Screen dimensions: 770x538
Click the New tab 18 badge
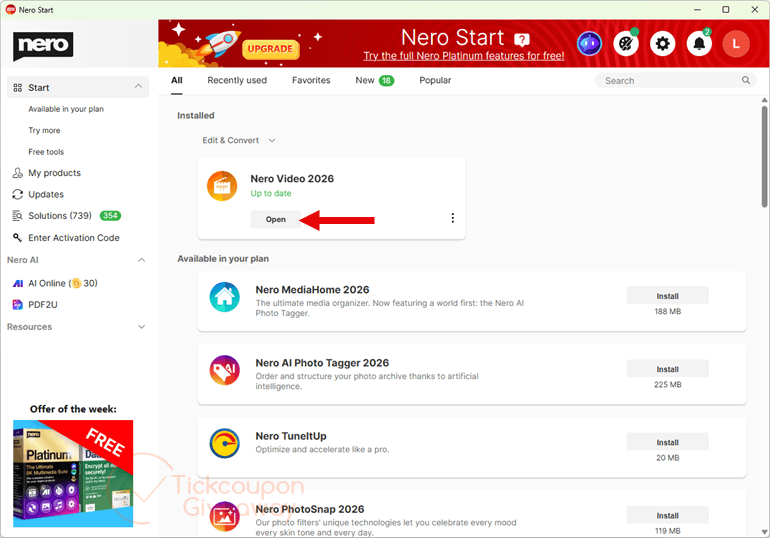point(386,81)
